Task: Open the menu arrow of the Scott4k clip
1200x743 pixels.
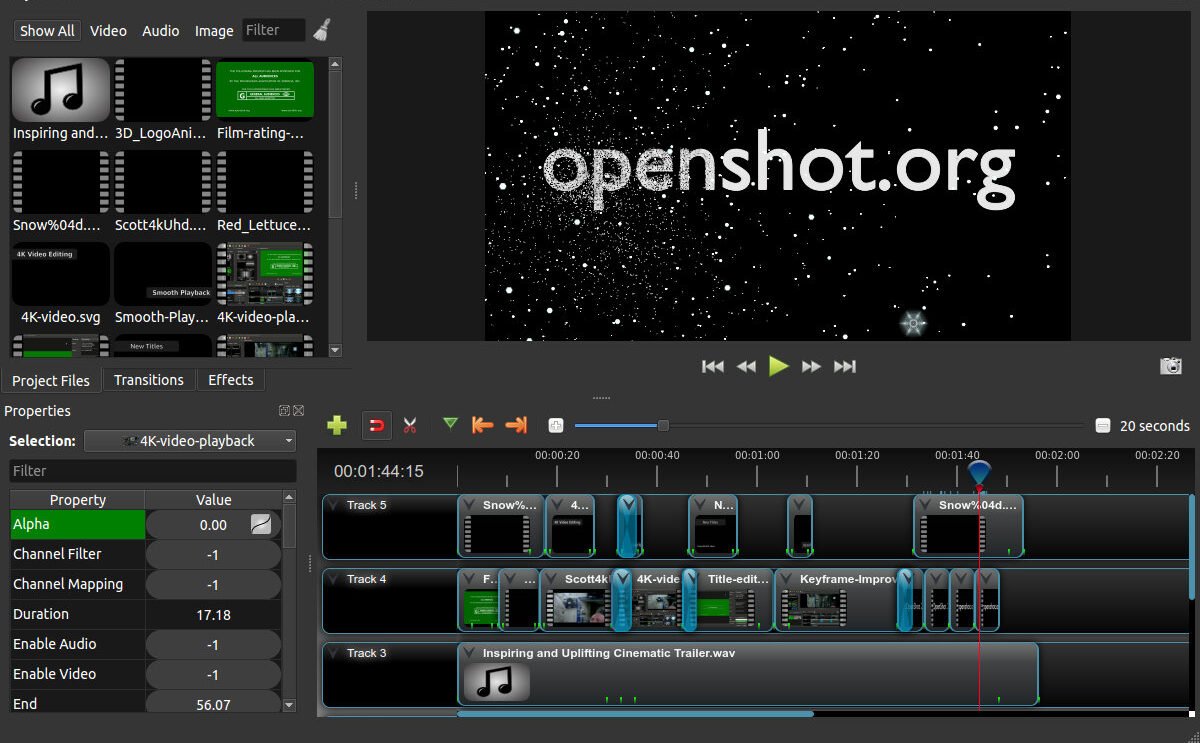Action: [553, 579]
